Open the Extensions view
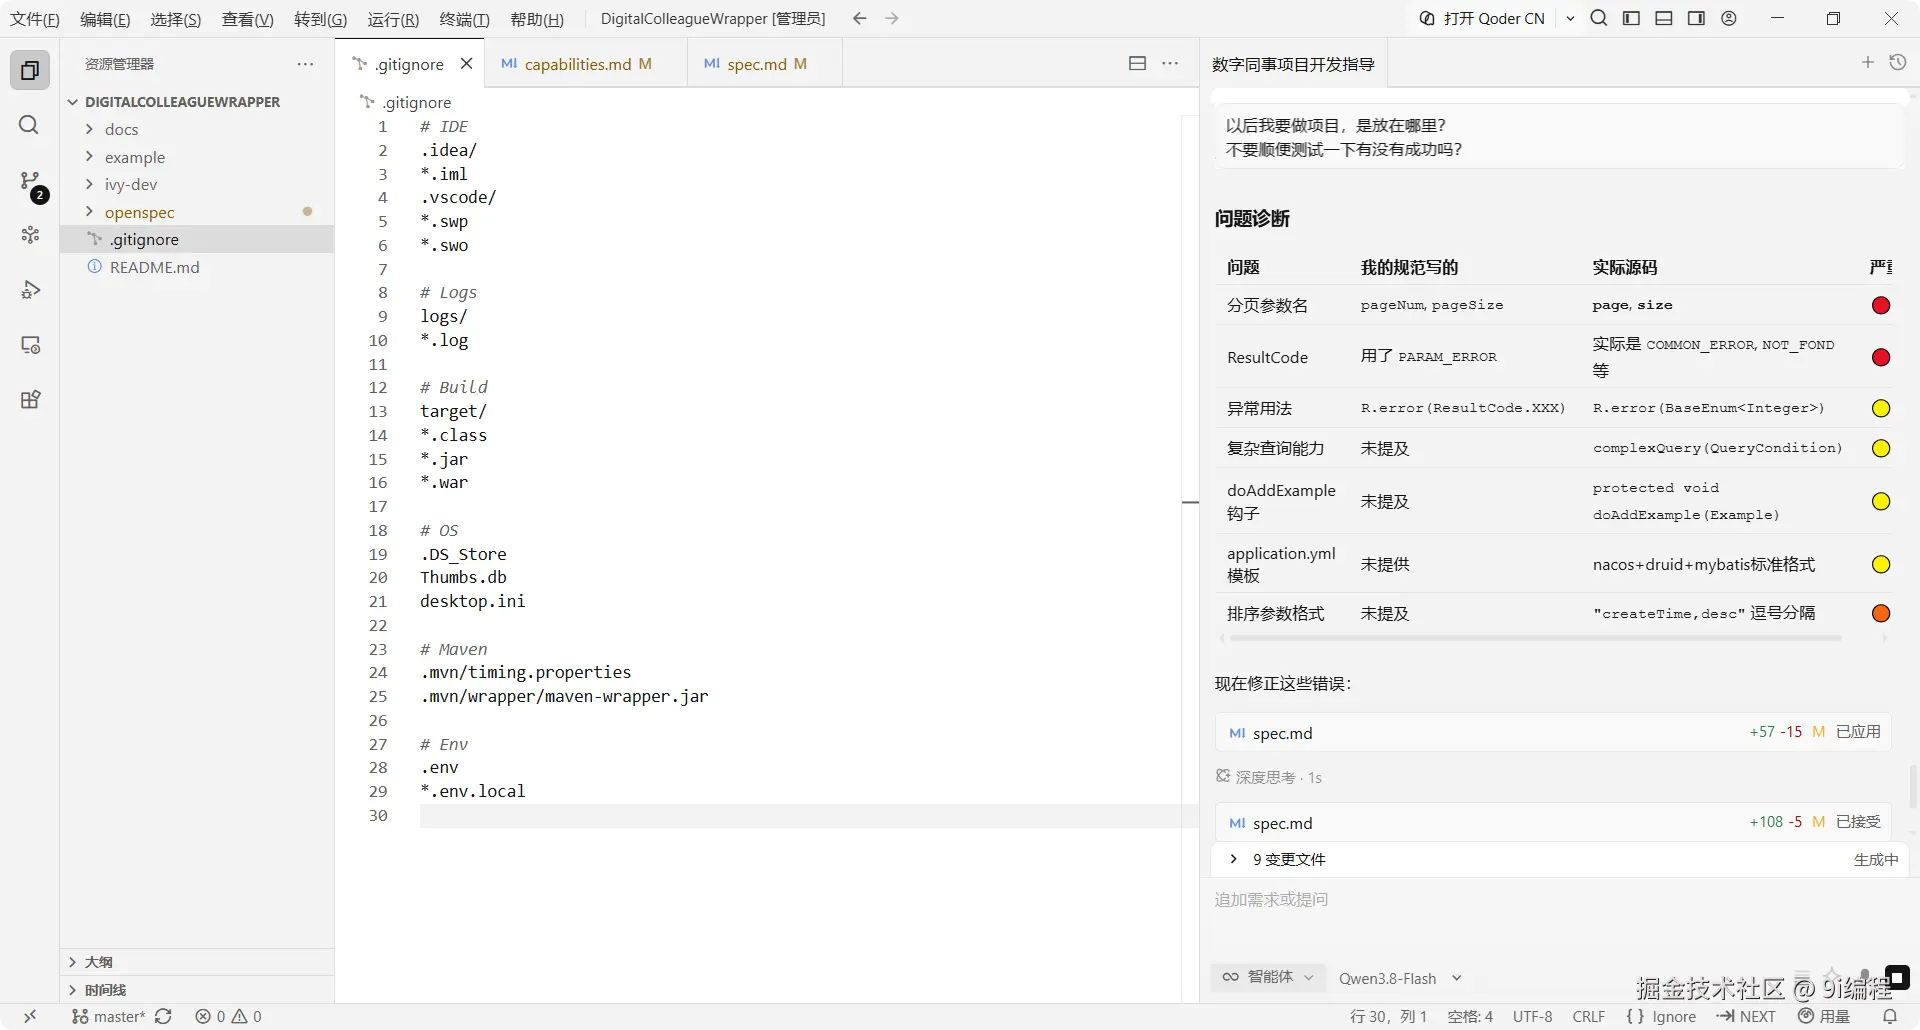Image resolution: width=1920 pixels, height=1030 pixels. 30,400
